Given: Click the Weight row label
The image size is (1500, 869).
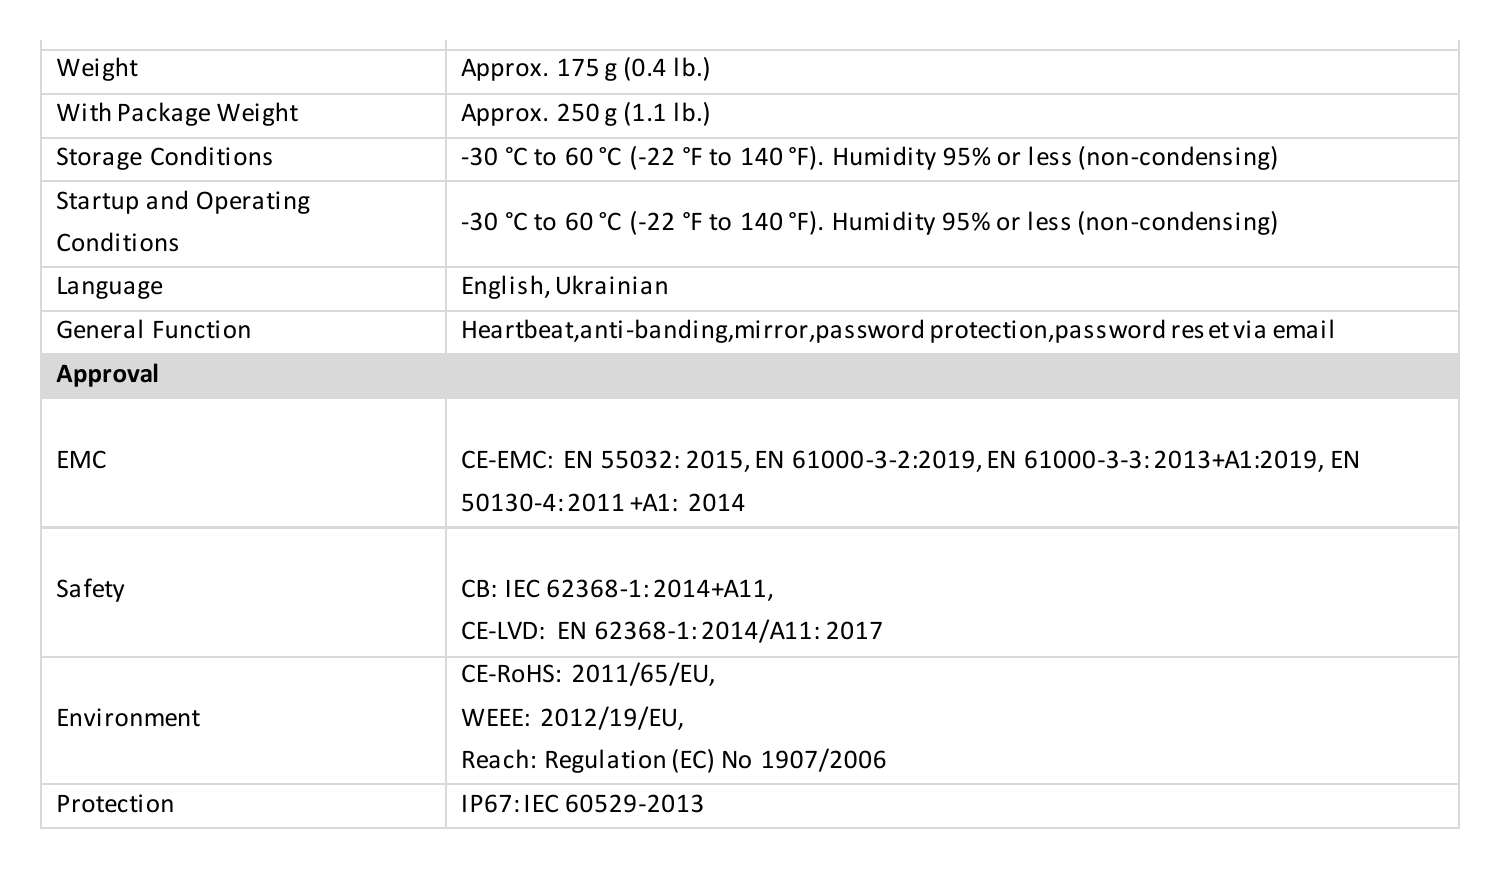Looking at the screenshot, I should [x=97, y=68].
